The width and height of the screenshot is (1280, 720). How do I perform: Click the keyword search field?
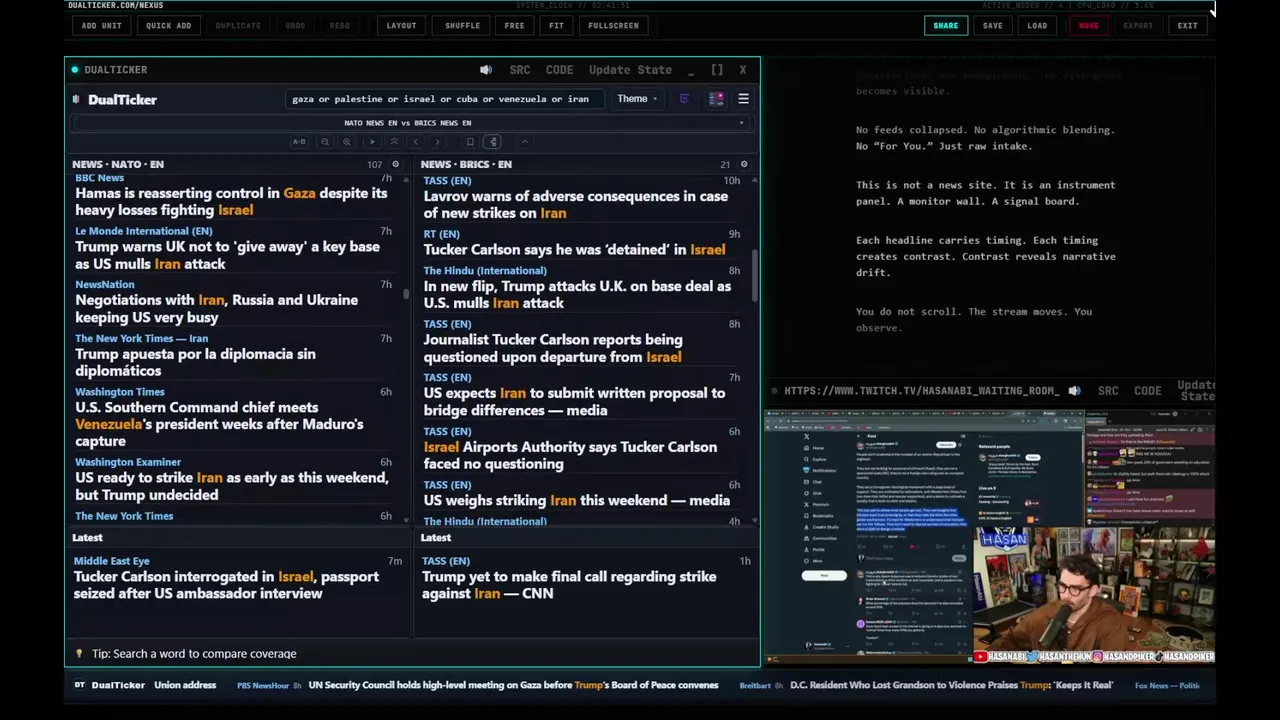pos(444,99)
